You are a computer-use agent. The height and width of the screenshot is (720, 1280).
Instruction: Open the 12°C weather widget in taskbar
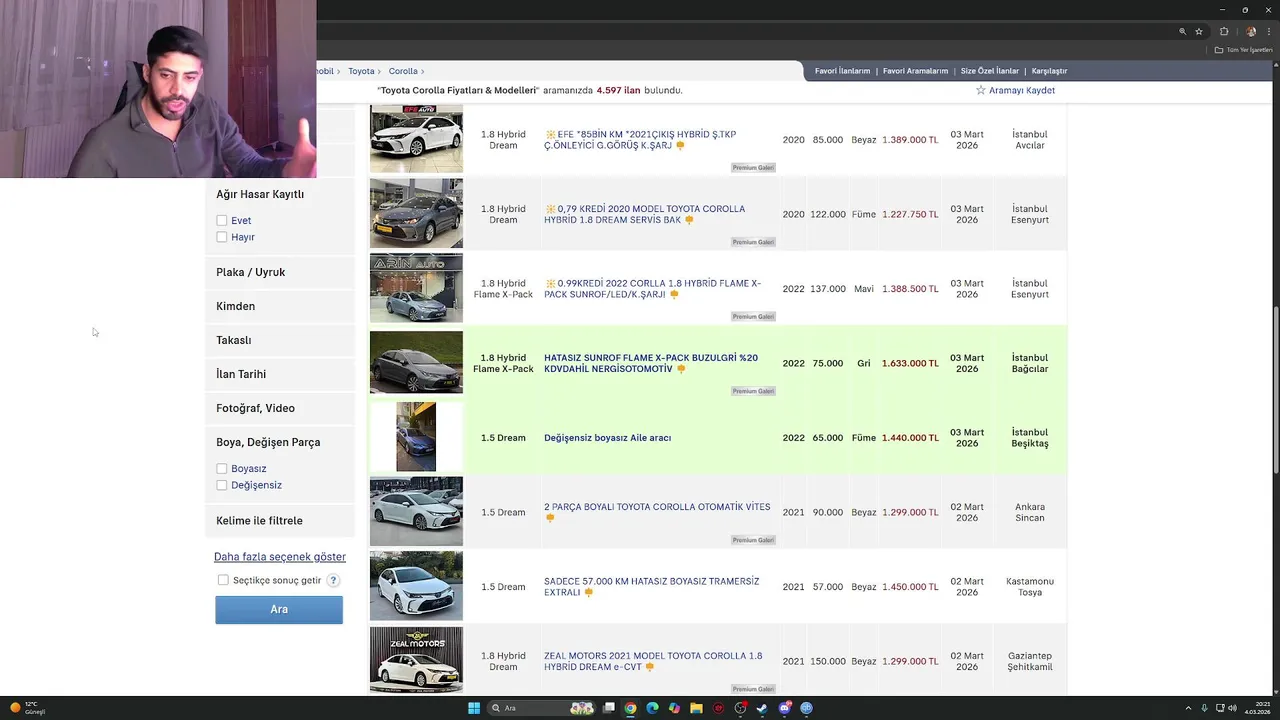tap(28, 708)
